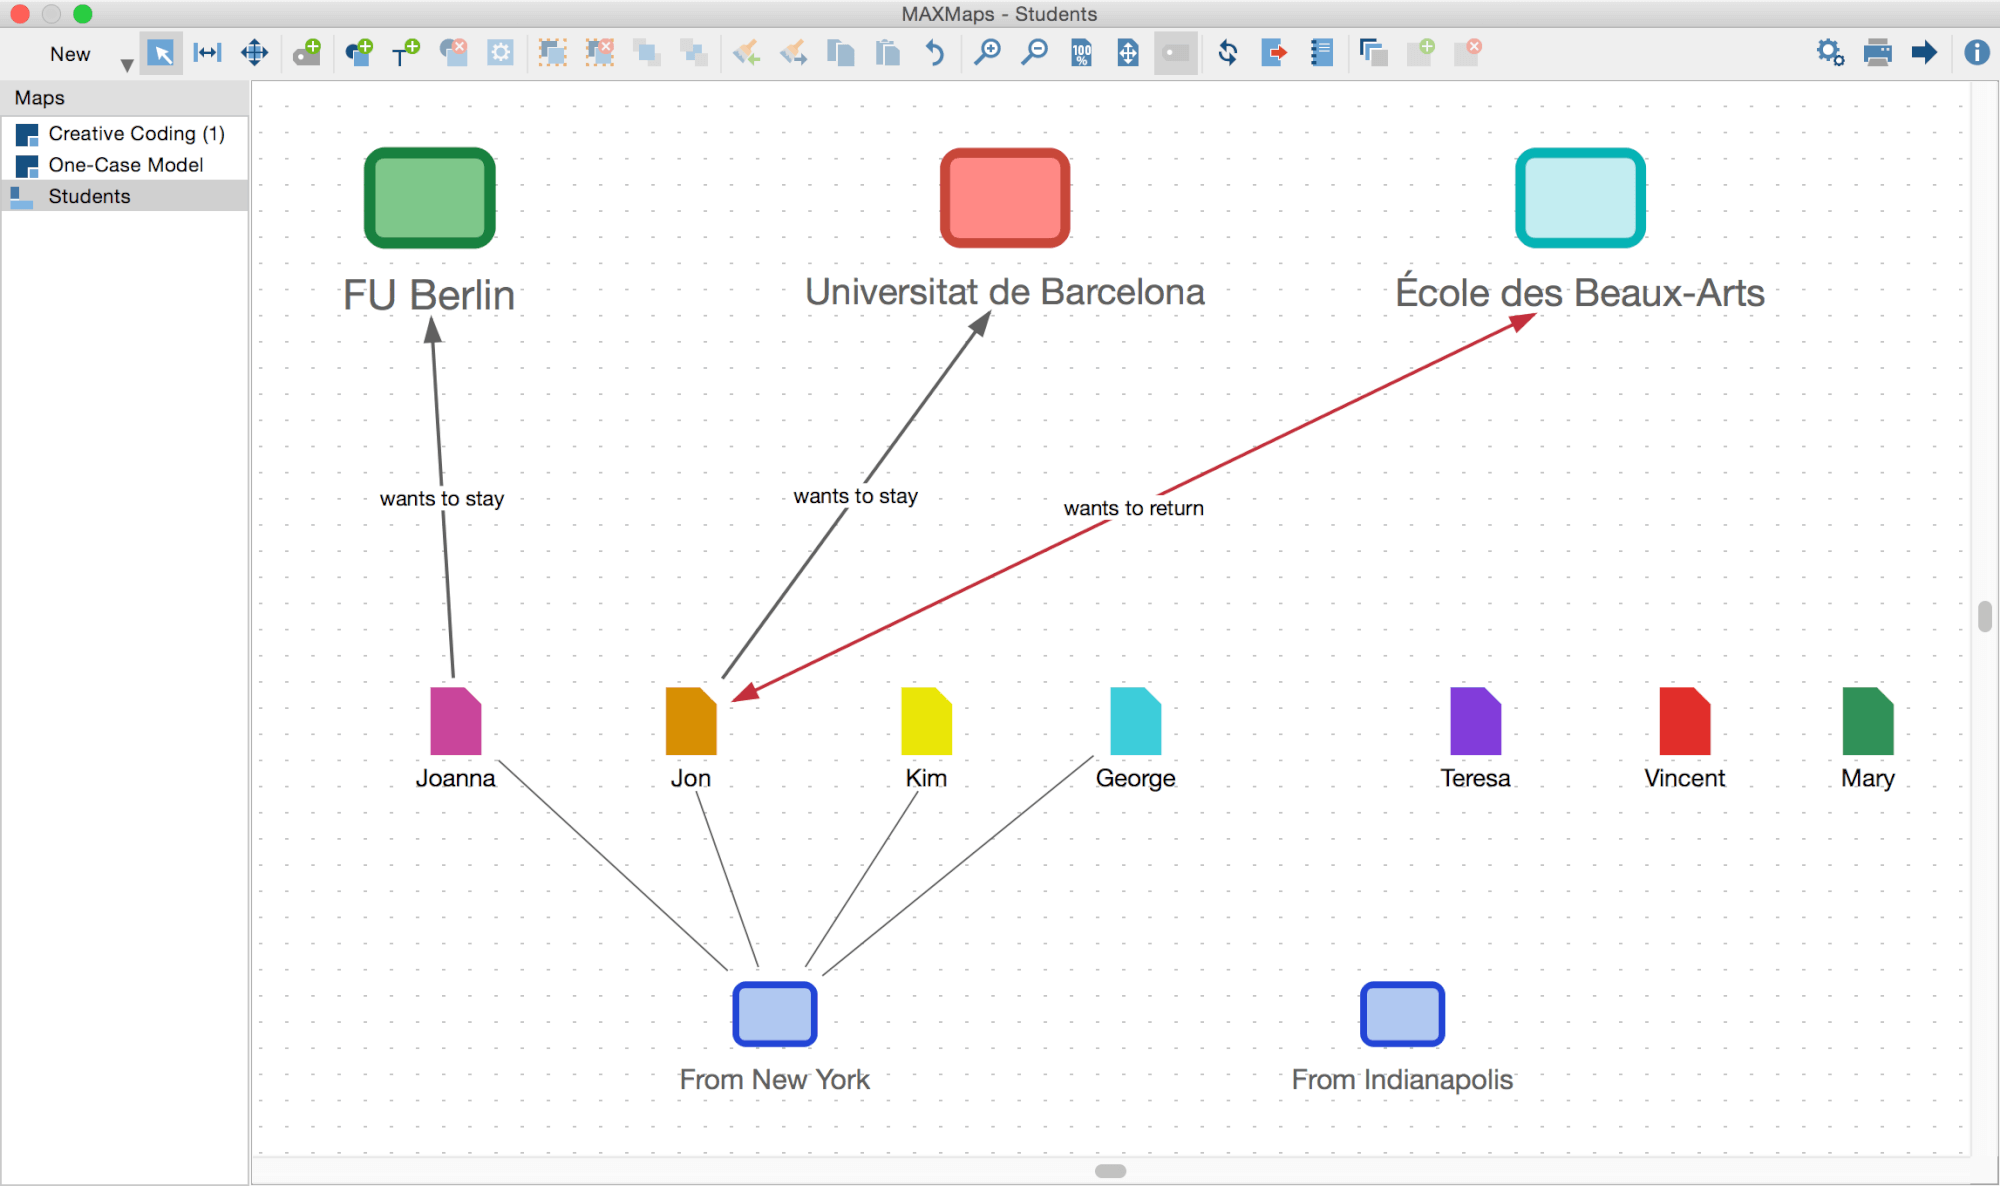Click the add layer icon
Image resolution: width=2000 pixels, height=1186 pixels.
pos(1421,53)
